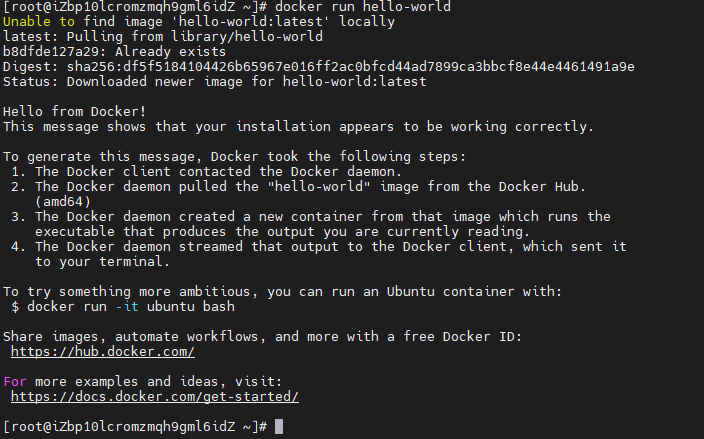This screenshot has width=704, height=439.
Task: Click the 'Hello from Docker!' line
Action: coord(74,112)
